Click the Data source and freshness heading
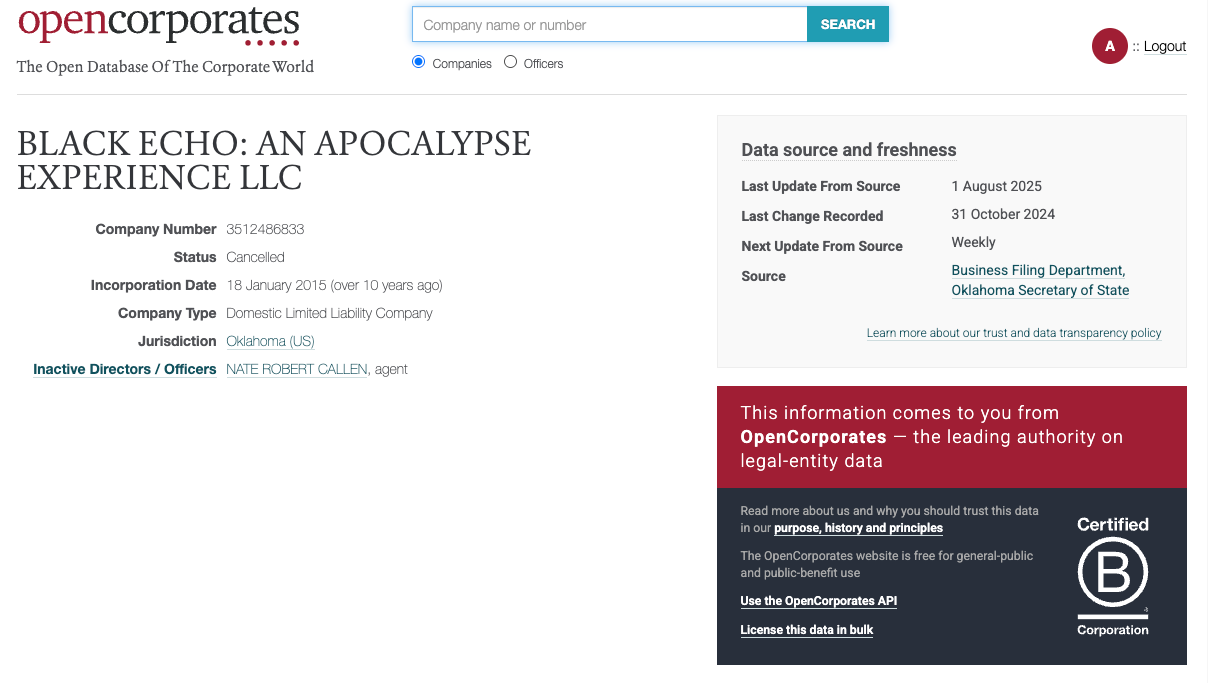Screen dimensions: 1208x683 tap(848, 150)
